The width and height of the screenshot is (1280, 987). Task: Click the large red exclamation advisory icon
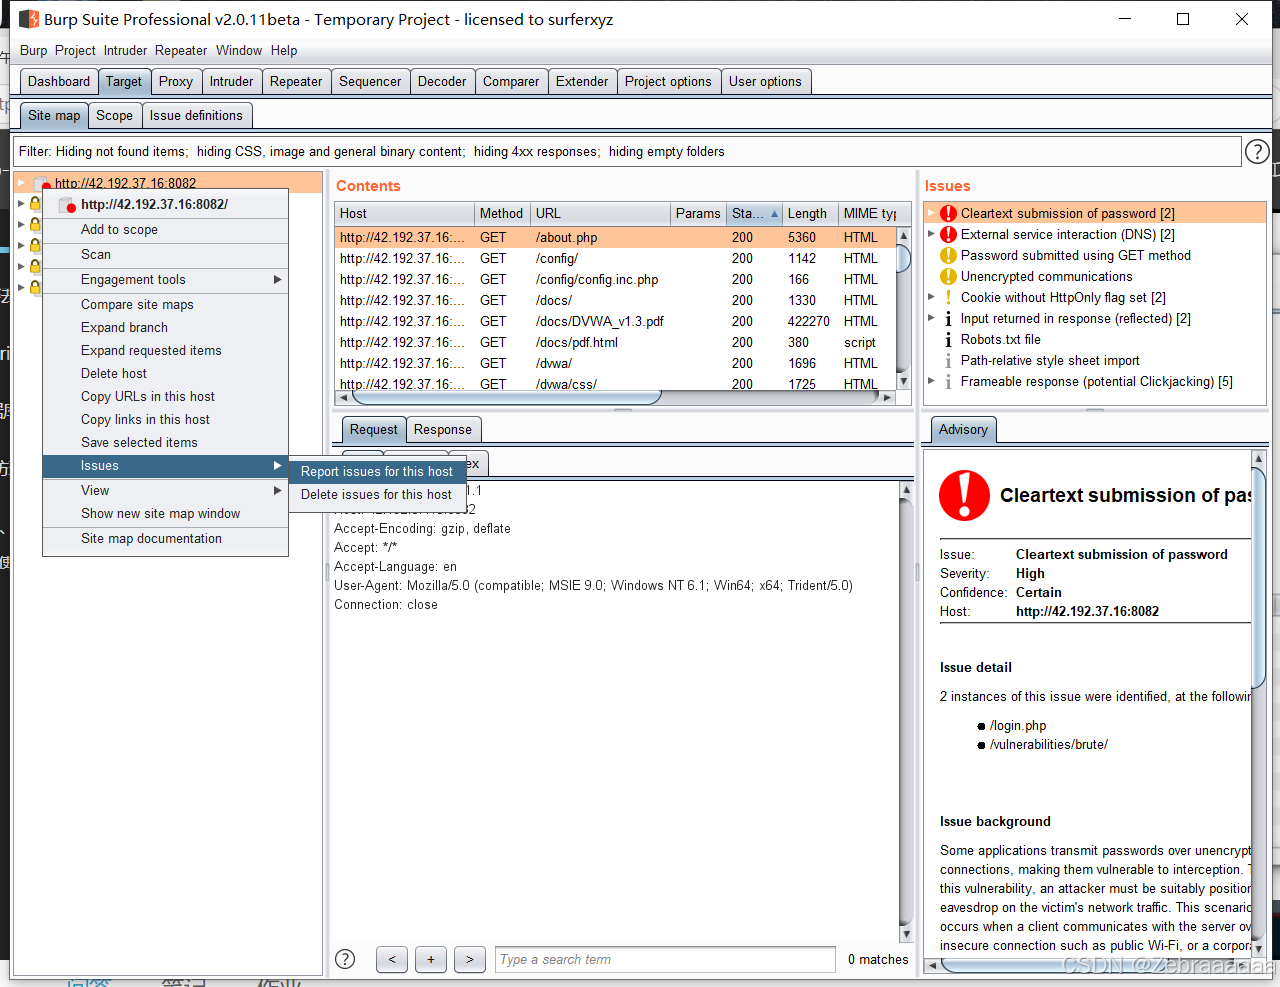coord(964,495)
